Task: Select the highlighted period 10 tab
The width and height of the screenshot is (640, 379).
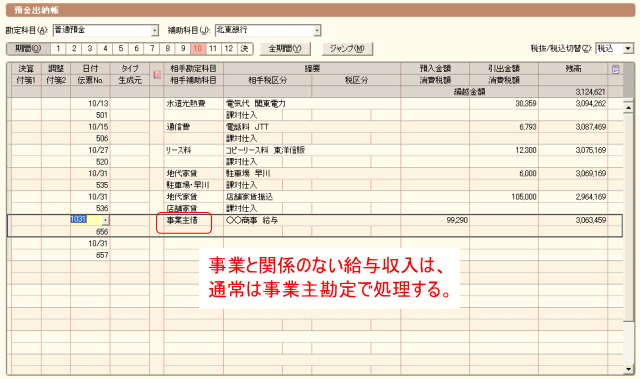Action: (198, 49)
